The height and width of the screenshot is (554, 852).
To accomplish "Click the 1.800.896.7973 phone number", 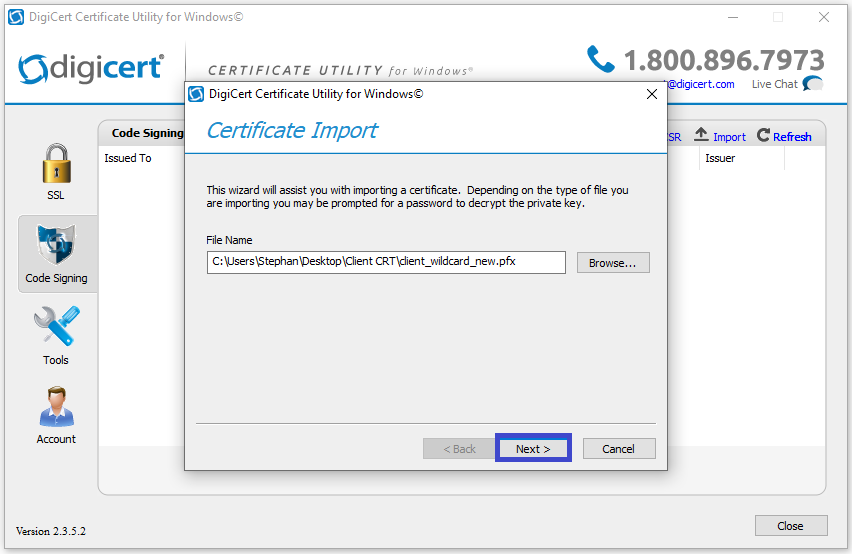I will [724, 60].
